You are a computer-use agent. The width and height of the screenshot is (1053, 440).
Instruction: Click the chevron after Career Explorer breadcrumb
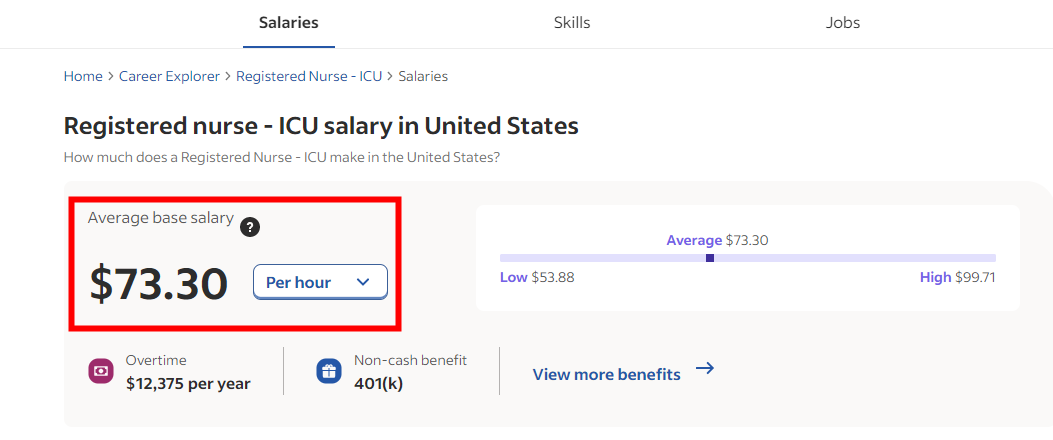tap(228, 77)
